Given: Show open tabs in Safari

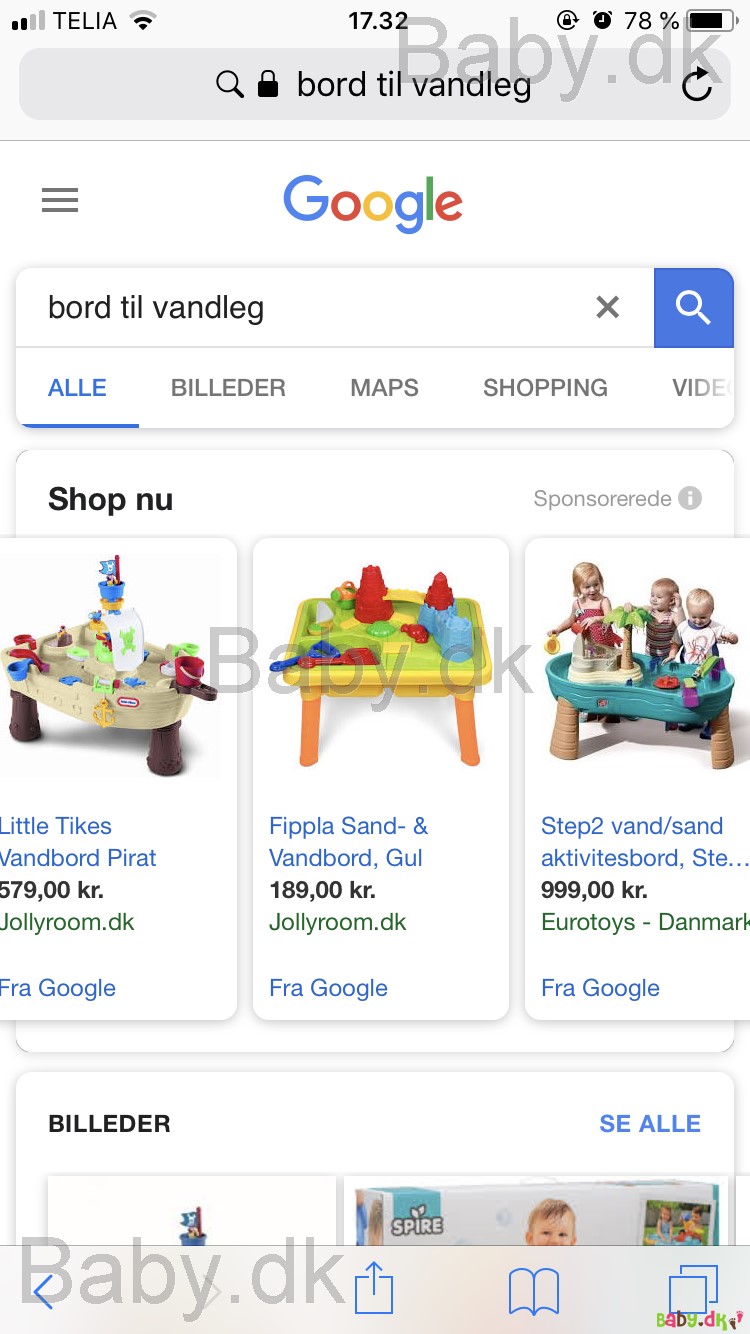Looking at the screenshot, I should (693, 1290).
